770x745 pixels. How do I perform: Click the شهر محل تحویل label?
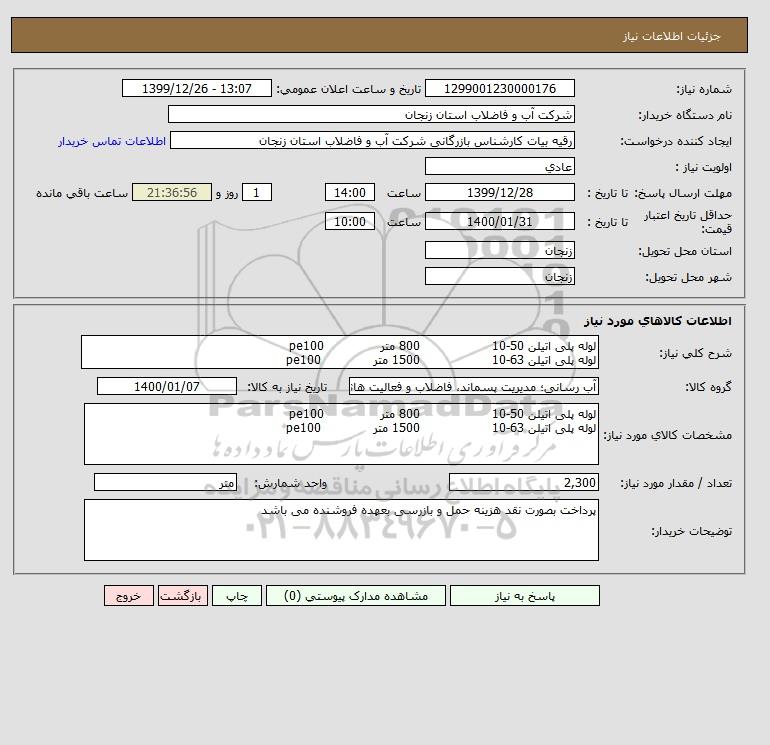tap(688, 277)
